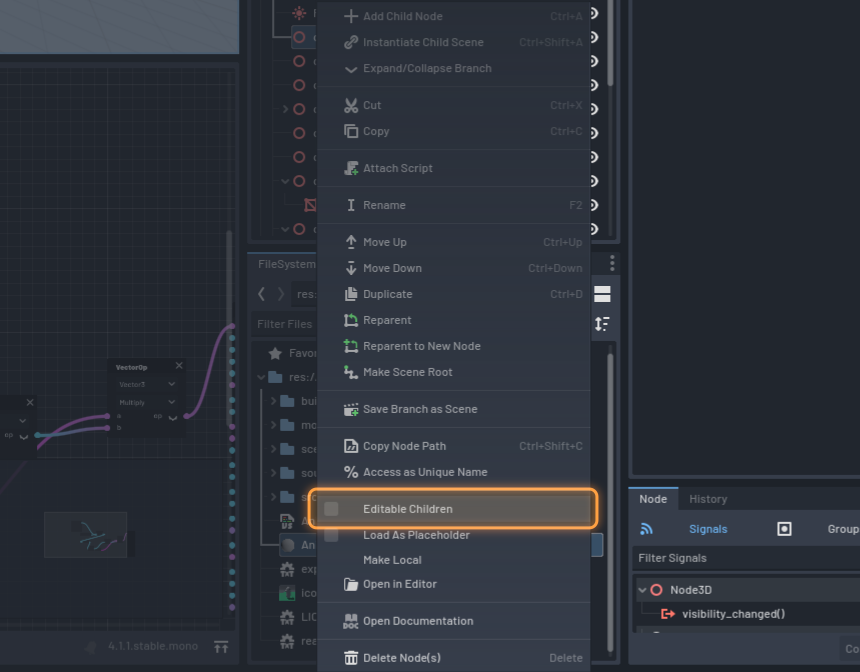Click the Duplicate node icon
860x672 pixels.
click(x=351, y=294)
